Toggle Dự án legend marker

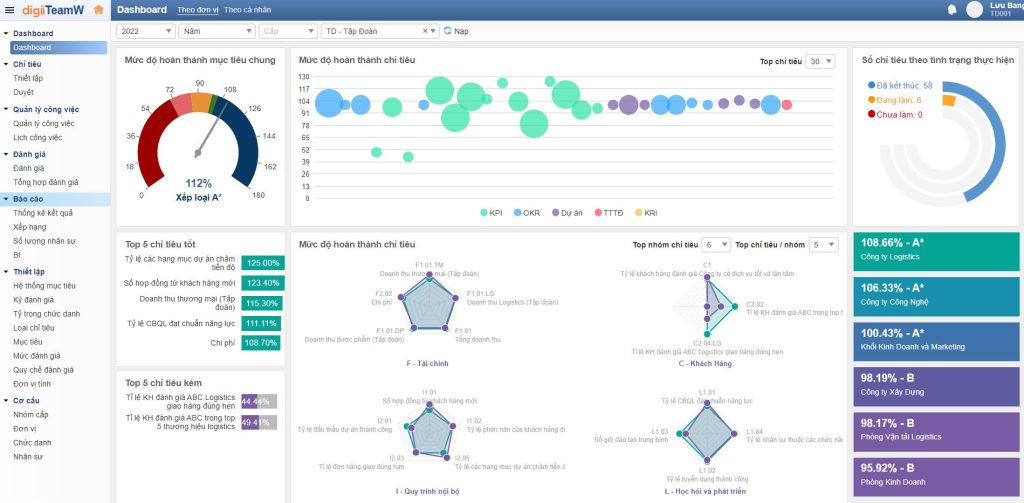click(x=556, y=212)
